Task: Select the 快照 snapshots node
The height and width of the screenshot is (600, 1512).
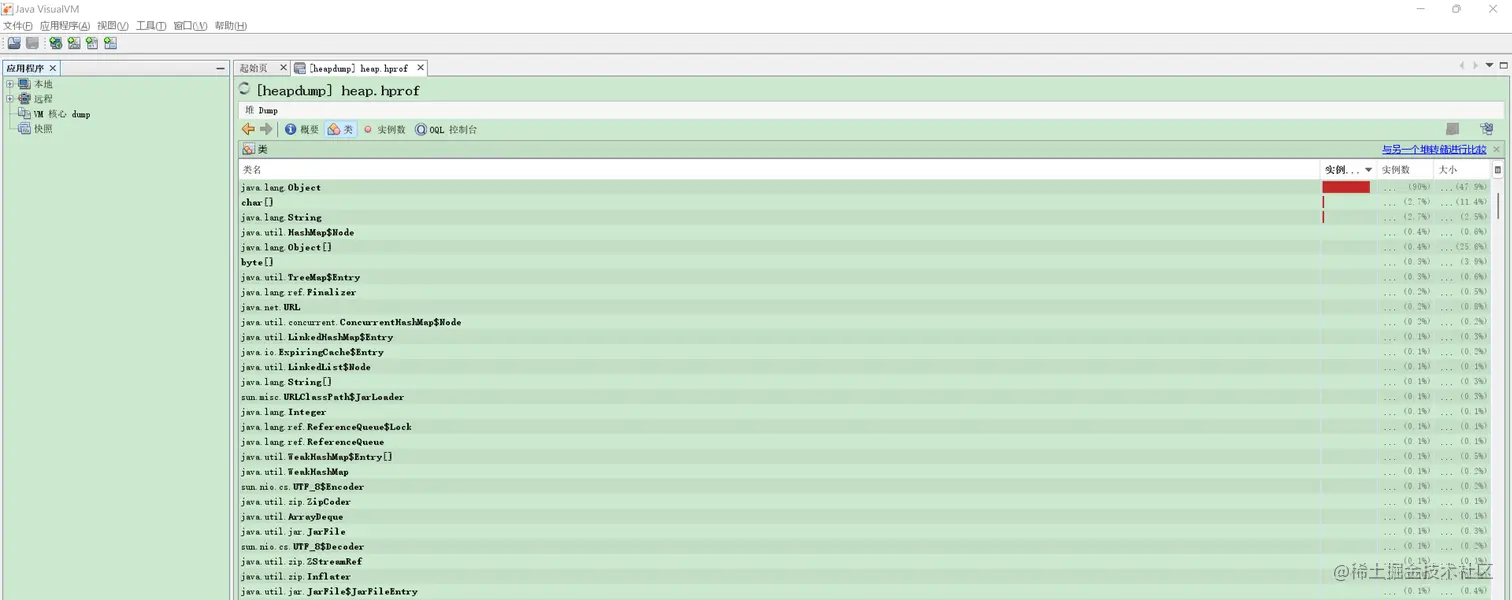Action: coord(36,129)
